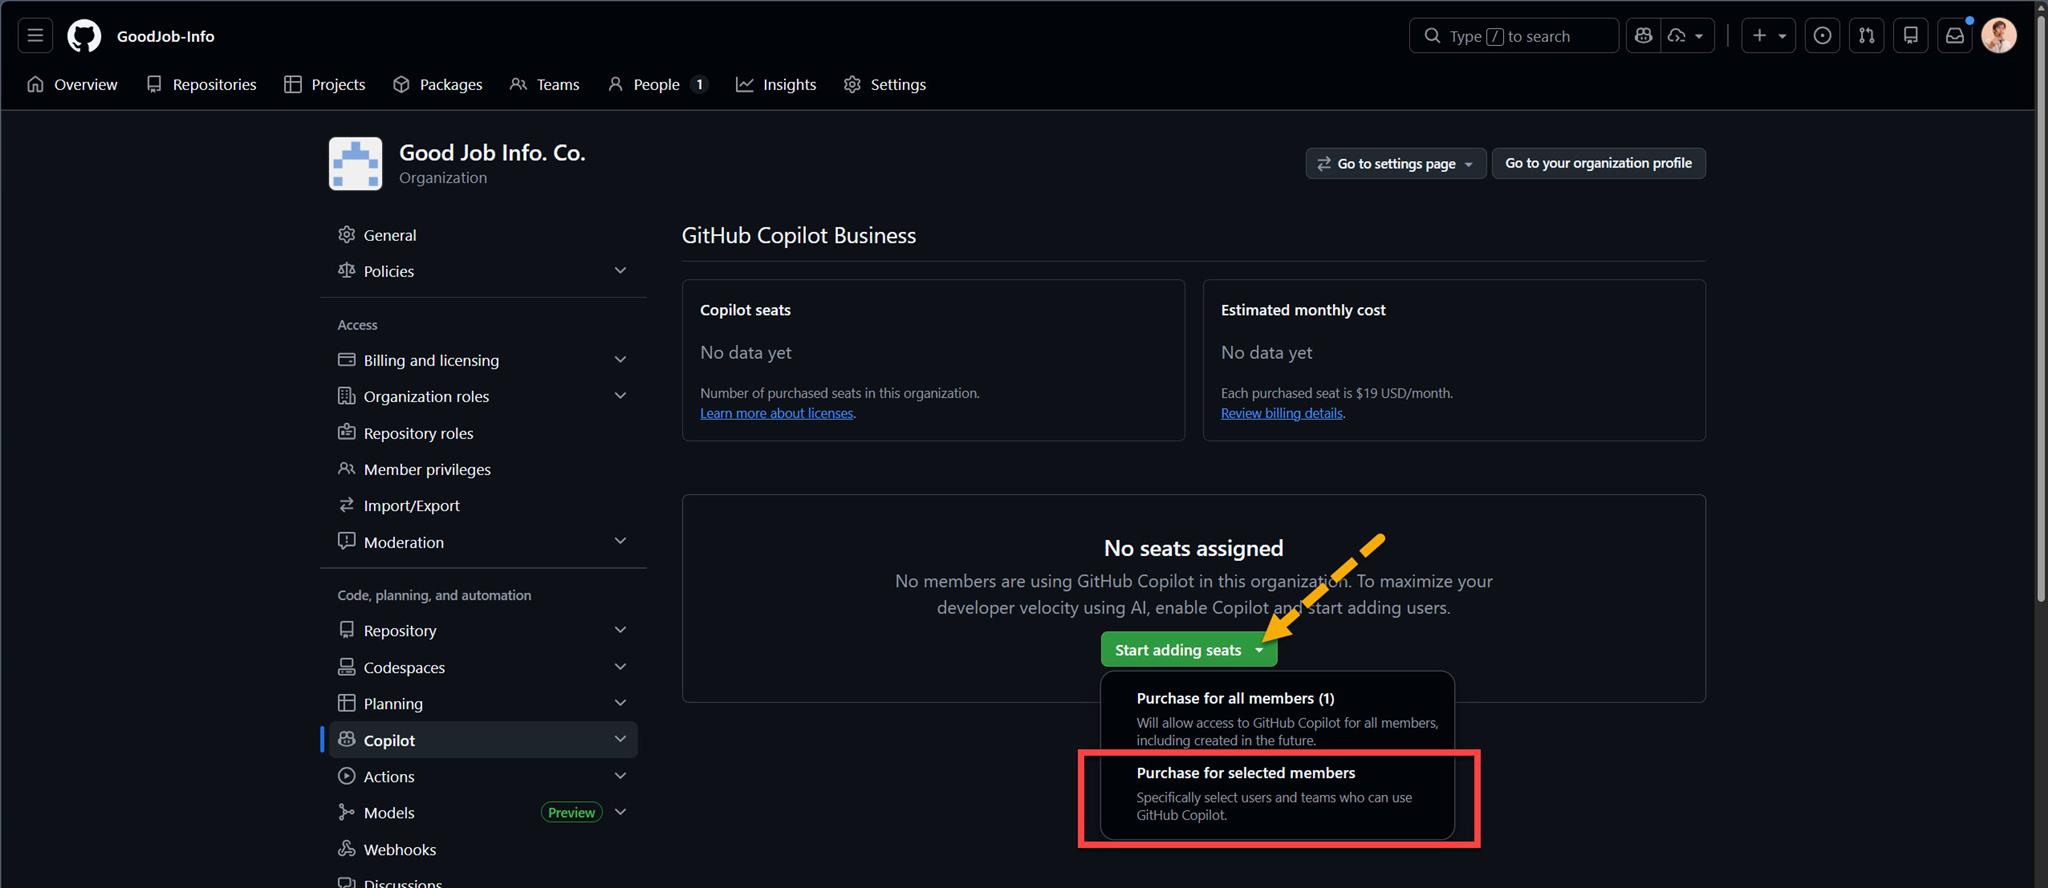Open the create new plus dropdown
The width and height of the screenshot is (2048, 888).
coord(1768,36)
